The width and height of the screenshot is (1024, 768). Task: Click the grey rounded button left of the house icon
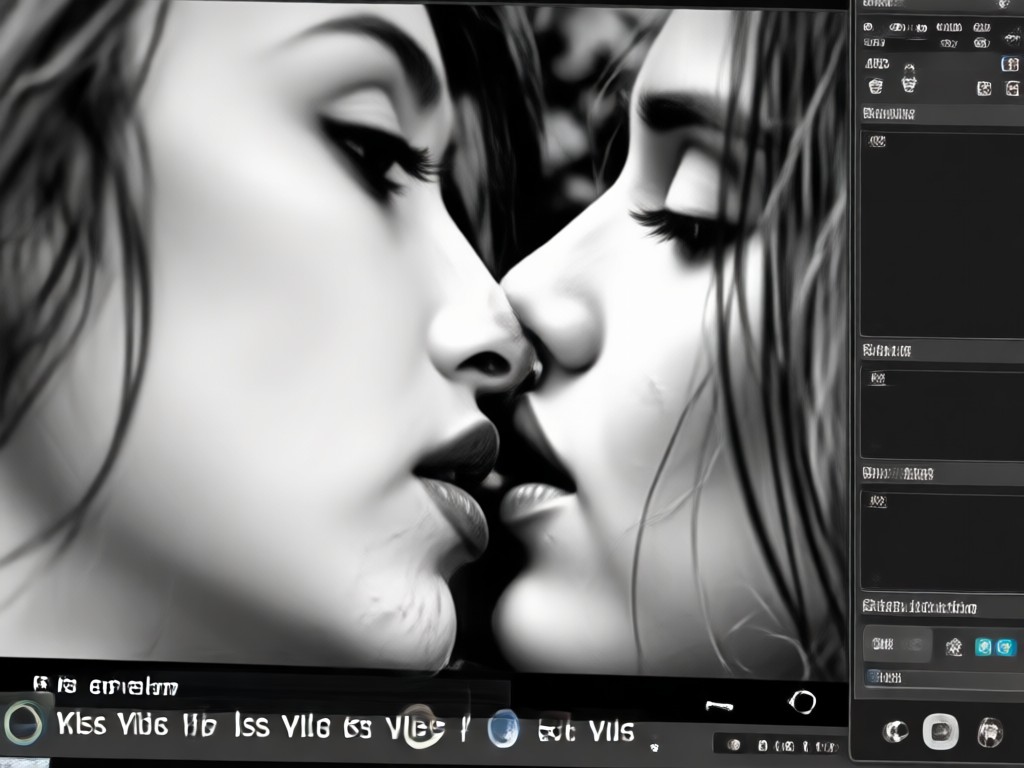click(897, 645)
